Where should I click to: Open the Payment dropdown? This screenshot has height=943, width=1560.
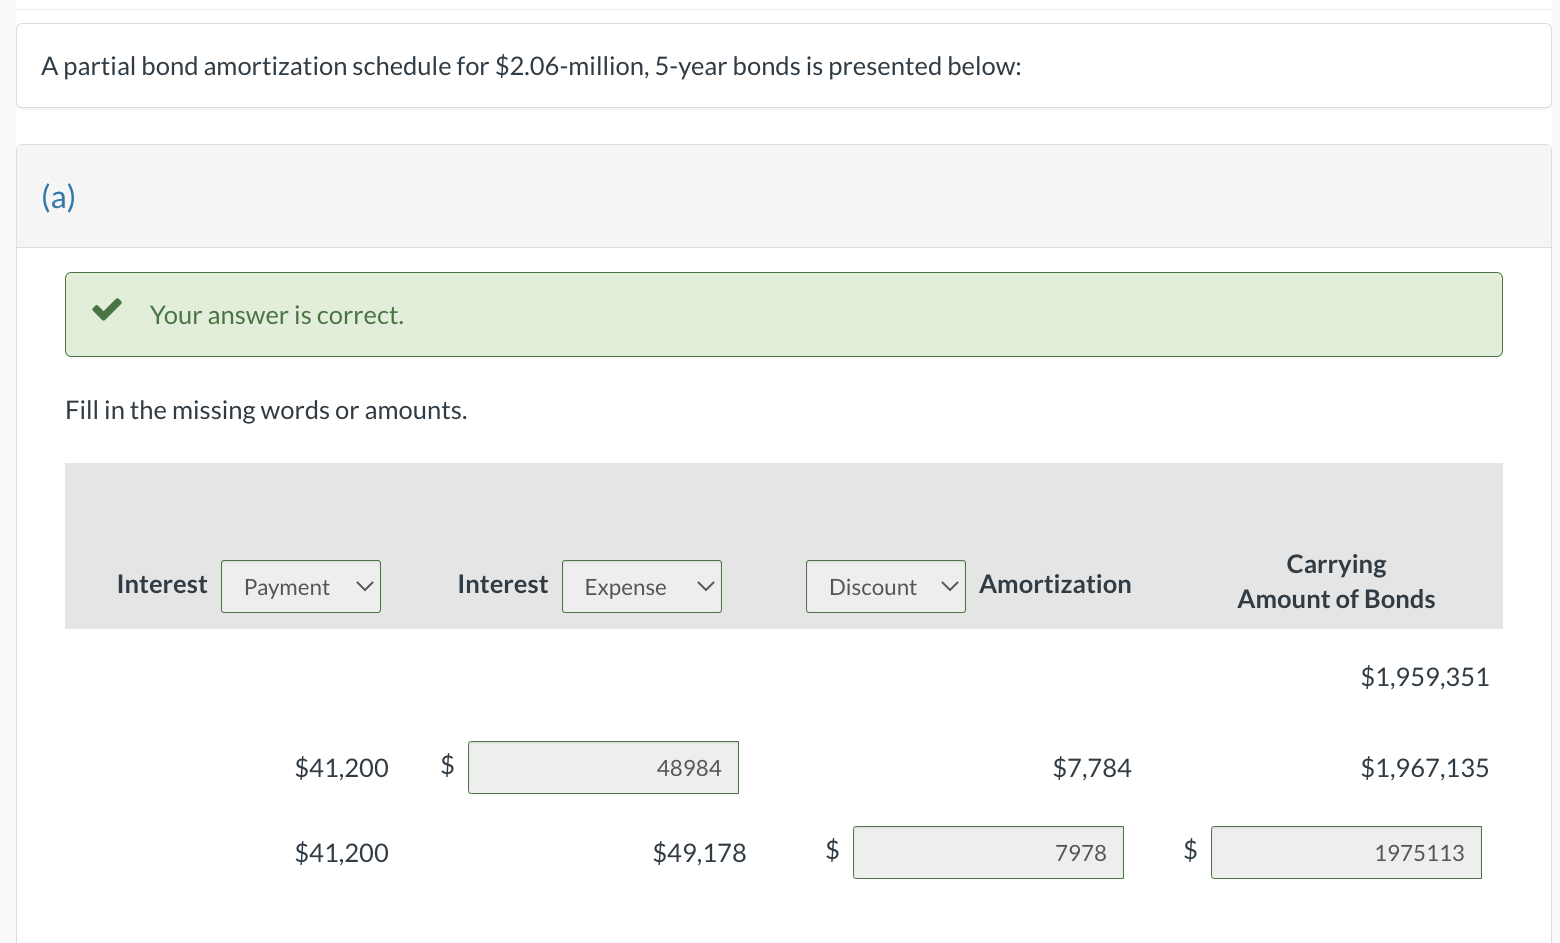click(x=300, y=587)
